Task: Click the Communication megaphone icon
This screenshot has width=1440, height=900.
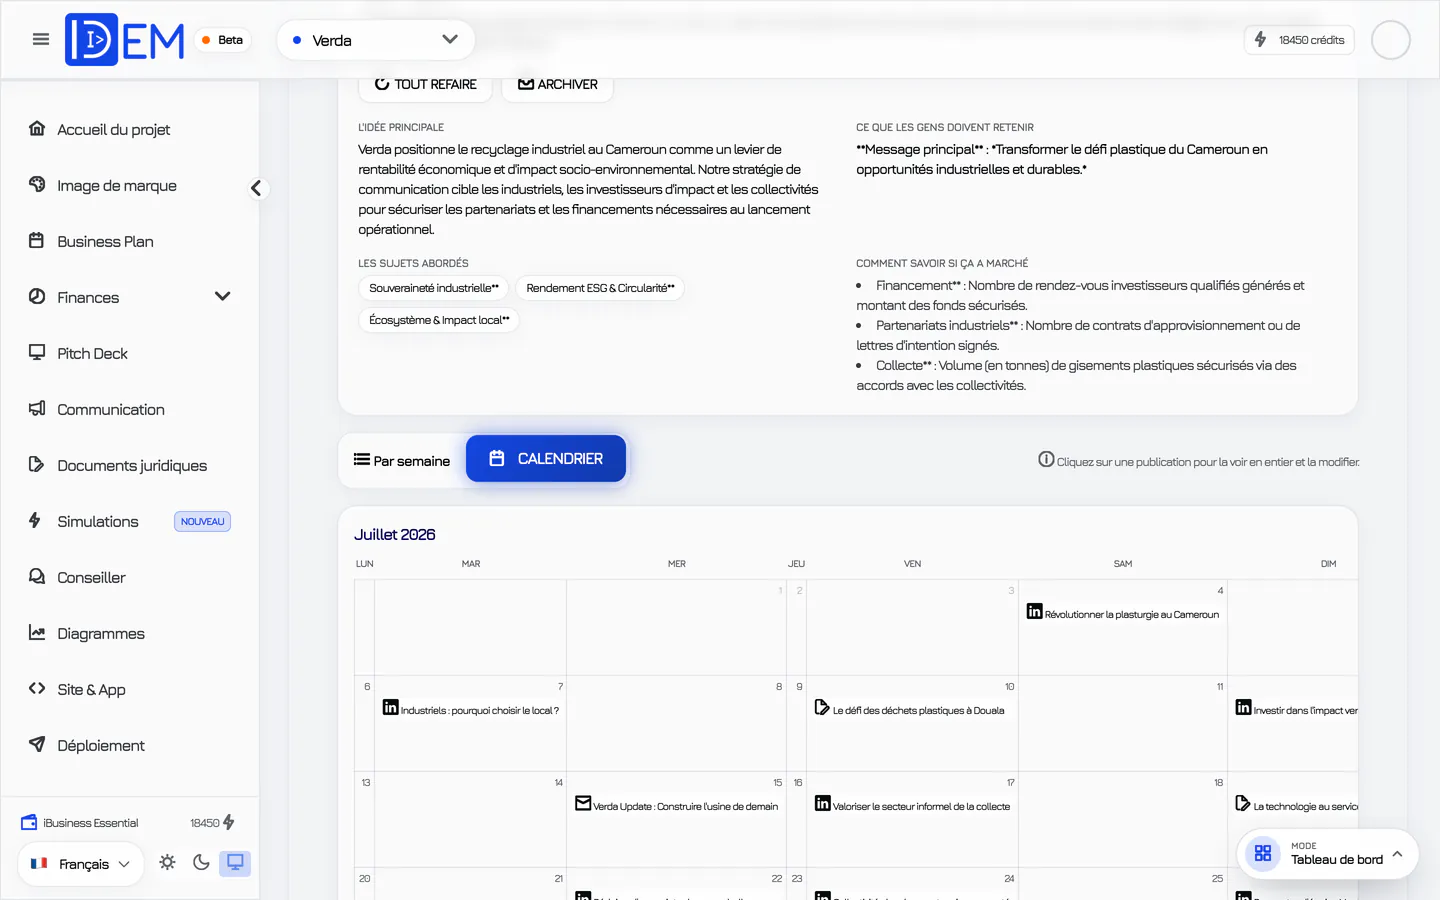Action: coord(37,408)
